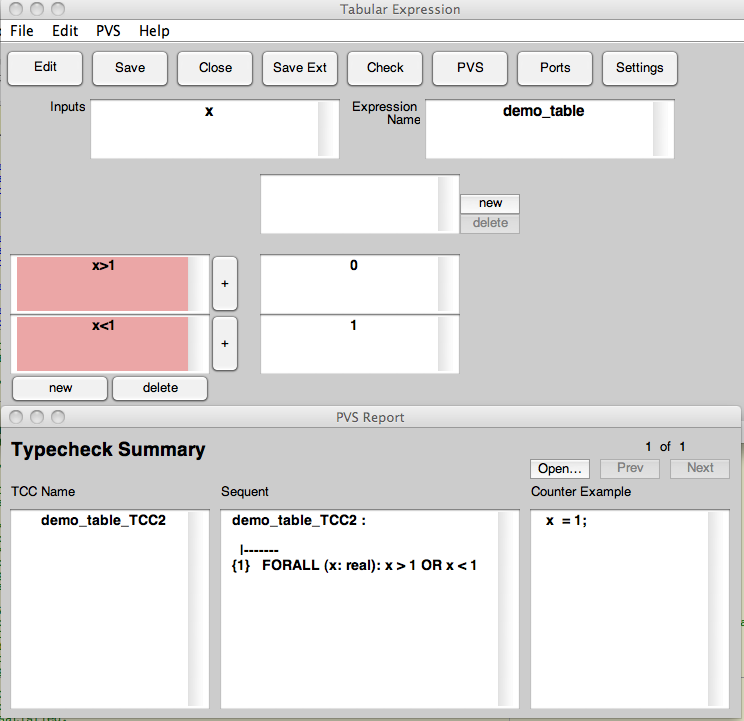This screenshot has width=744, height=721.
Task: Run the Check button
Action: click(x=385, y=68)
